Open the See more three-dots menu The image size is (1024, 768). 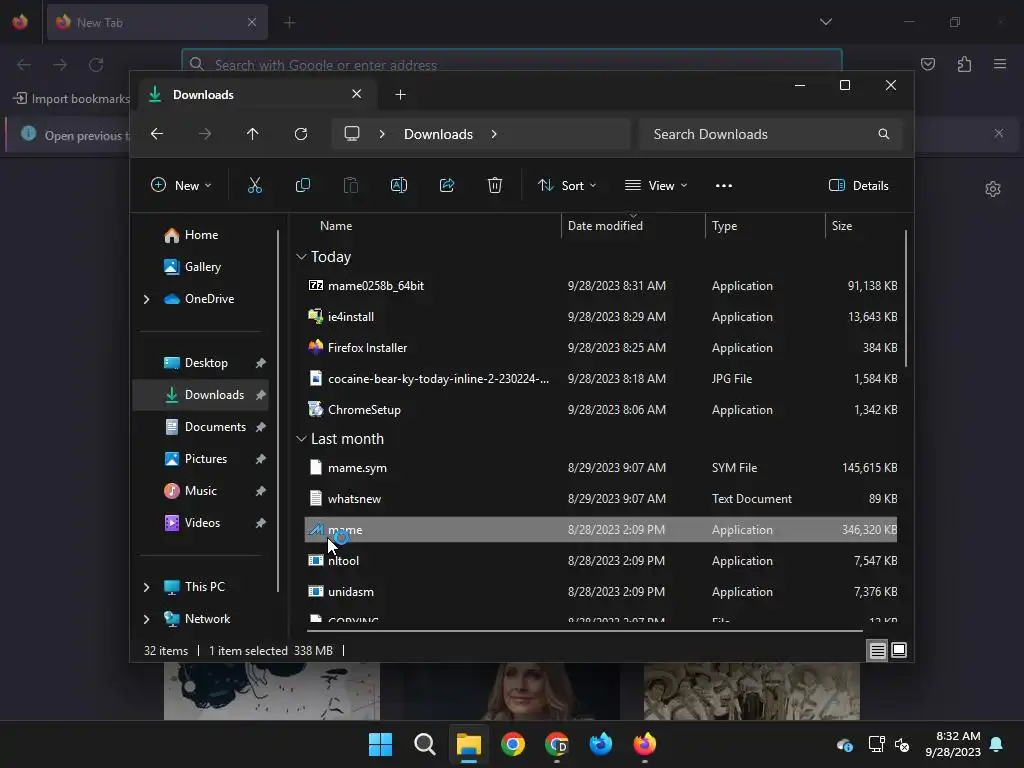point(724,185)
